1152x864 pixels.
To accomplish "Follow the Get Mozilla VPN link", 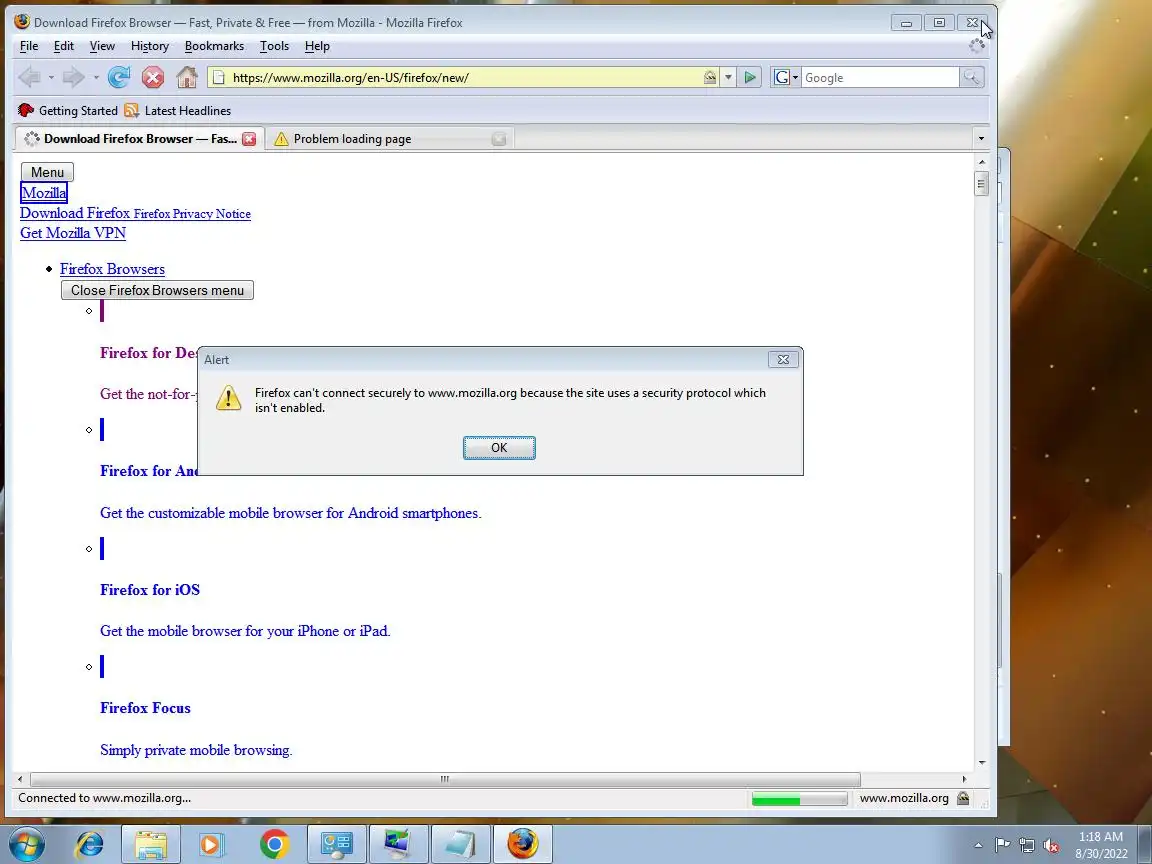I will [73, 233].
